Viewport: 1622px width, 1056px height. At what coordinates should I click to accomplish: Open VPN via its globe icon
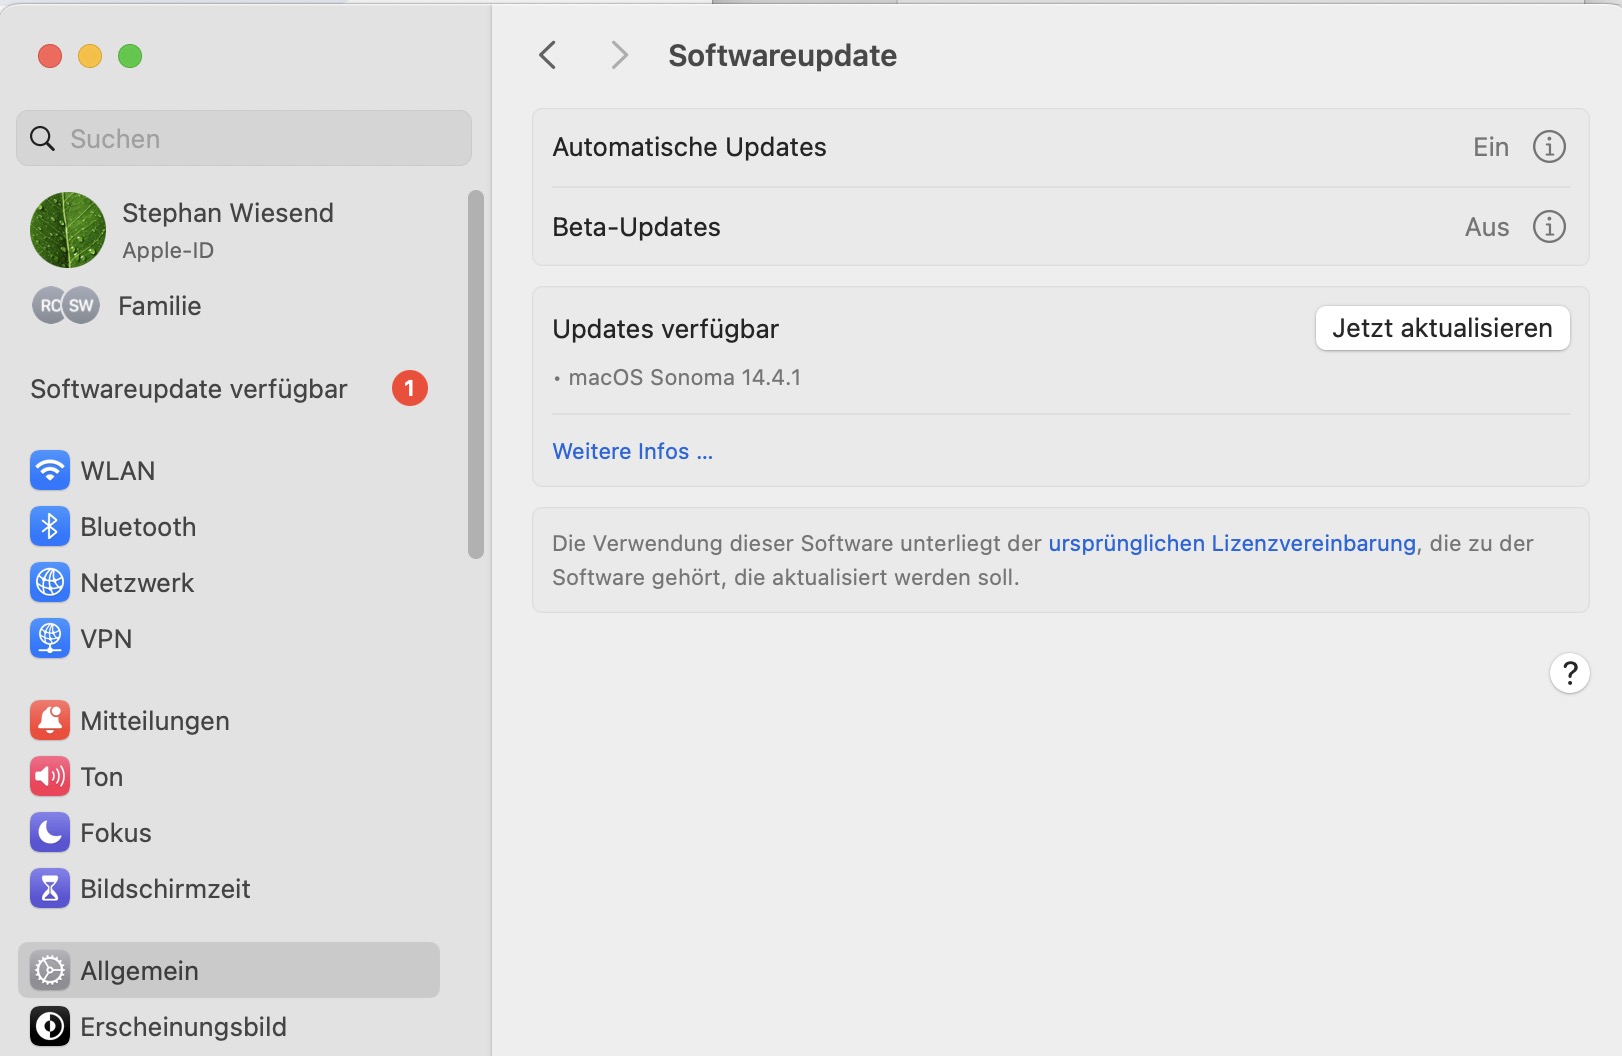click(50, 638)
